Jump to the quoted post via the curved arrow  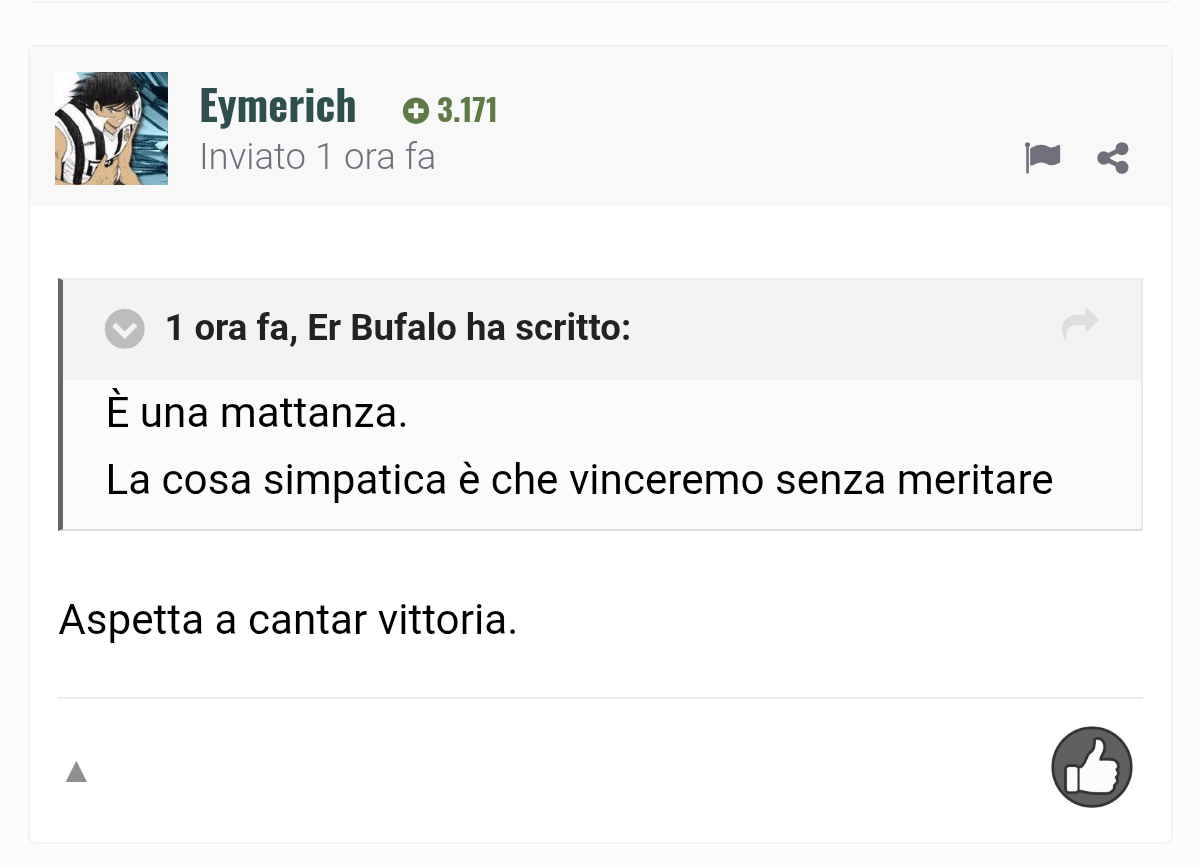pyautogui.click(x=1080, y=324)
